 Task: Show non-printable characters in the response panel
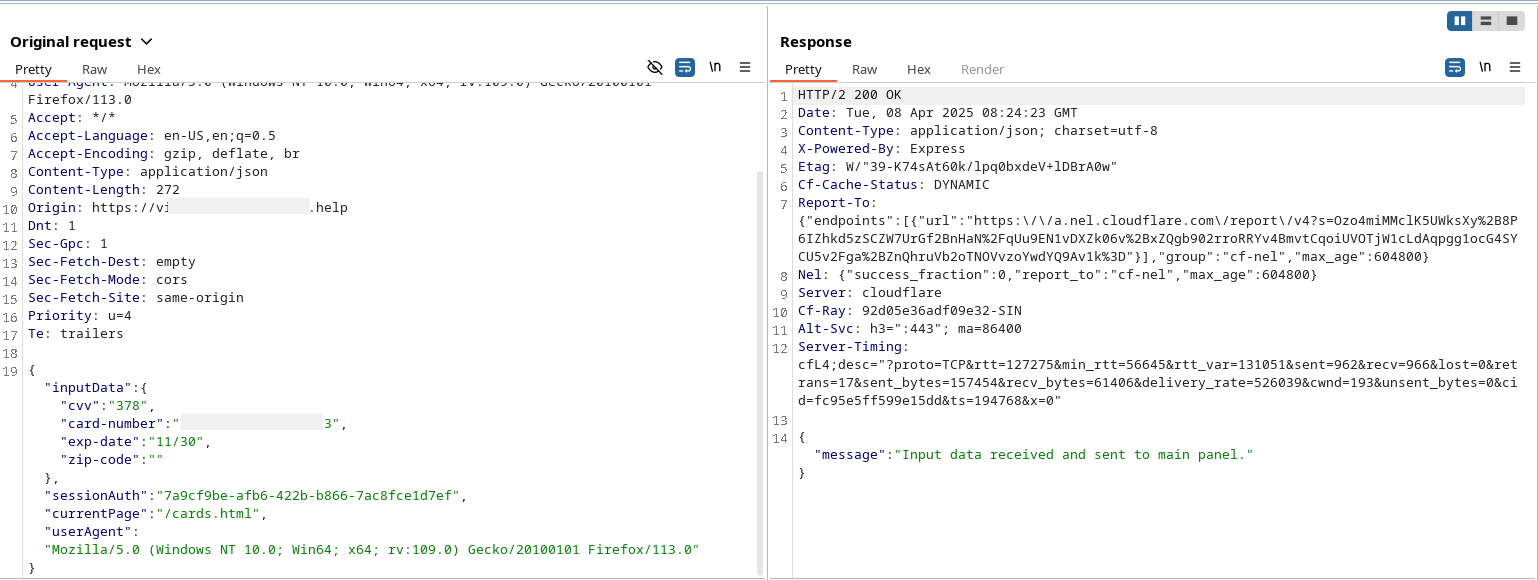tap(1485, 67)
